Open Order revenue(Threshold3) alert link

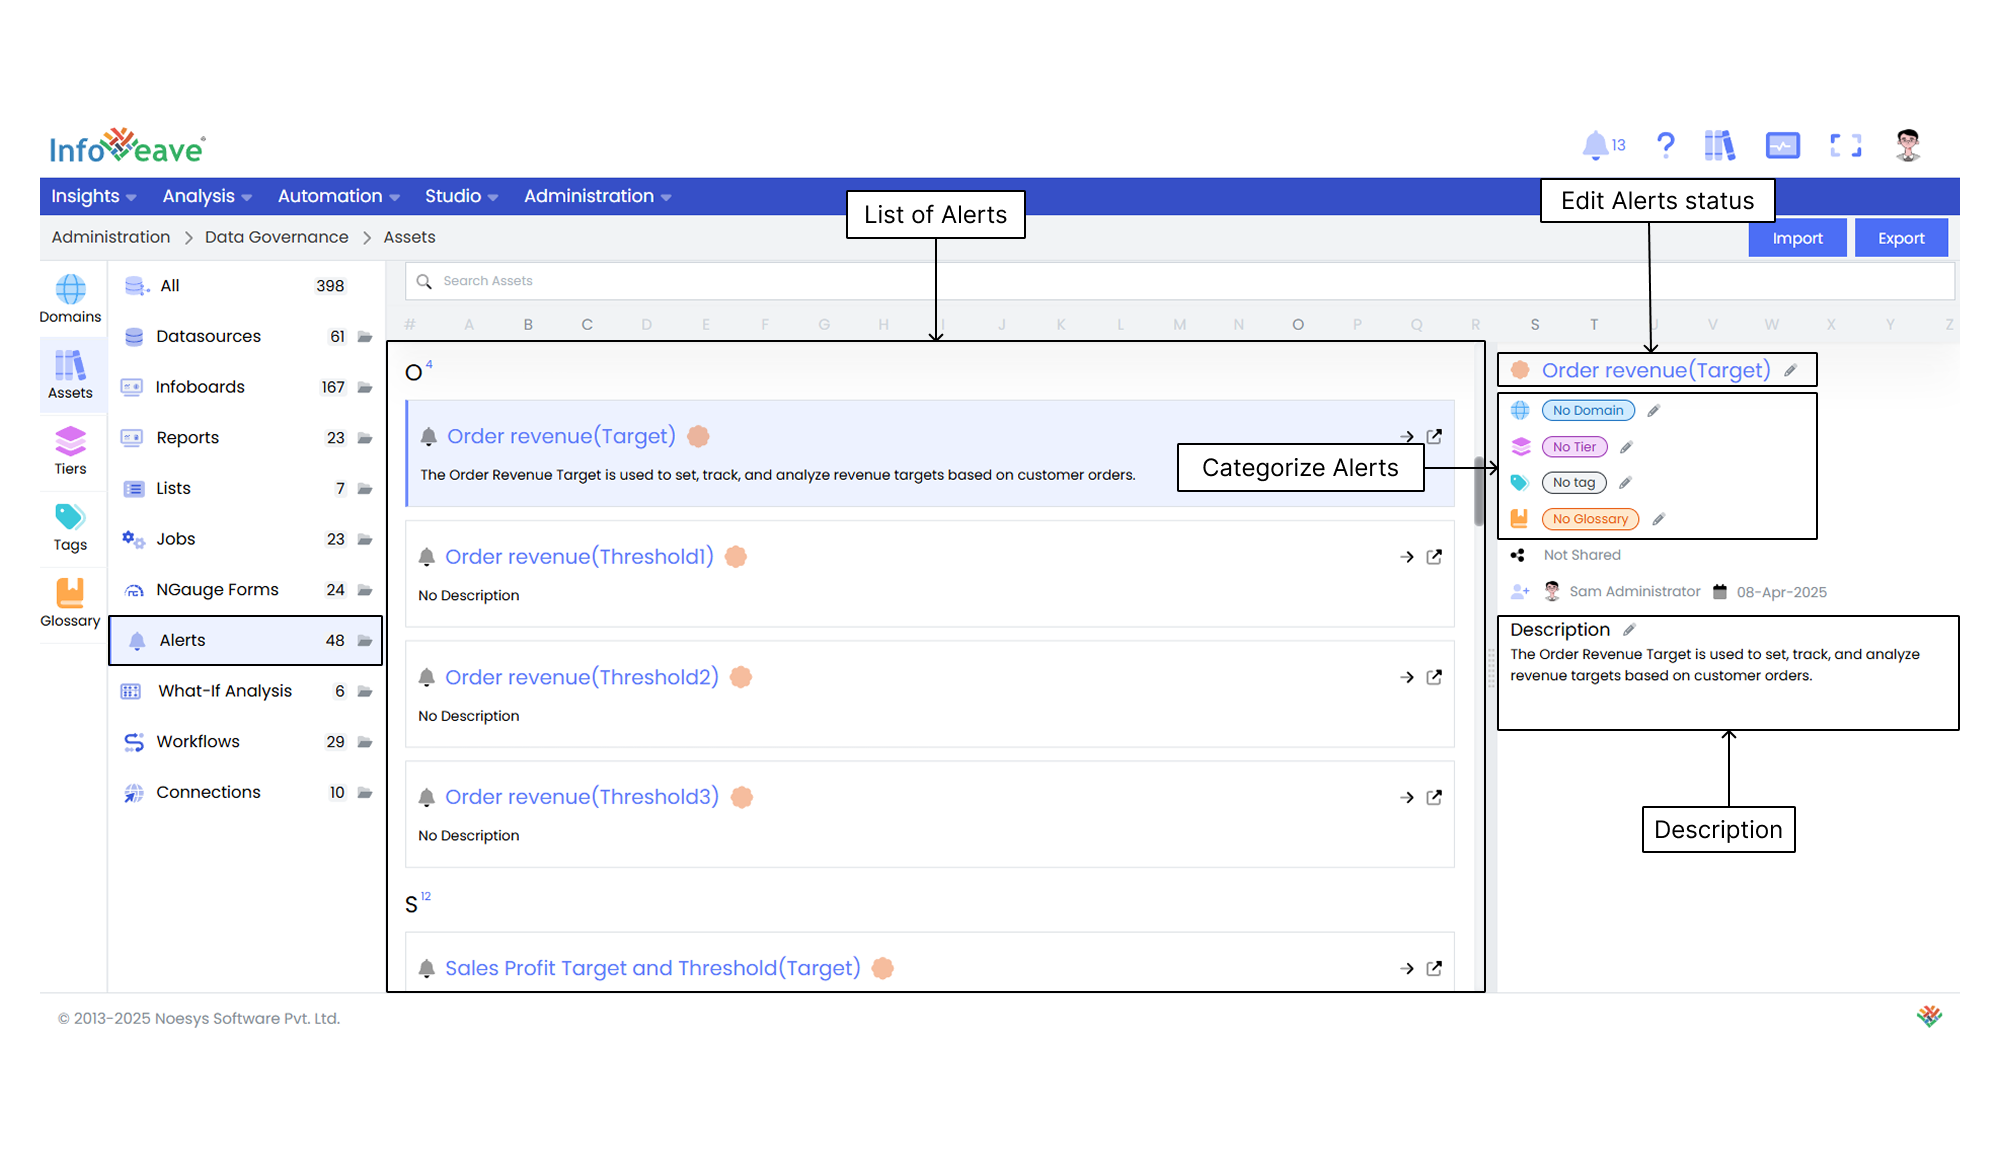(582, 797)
